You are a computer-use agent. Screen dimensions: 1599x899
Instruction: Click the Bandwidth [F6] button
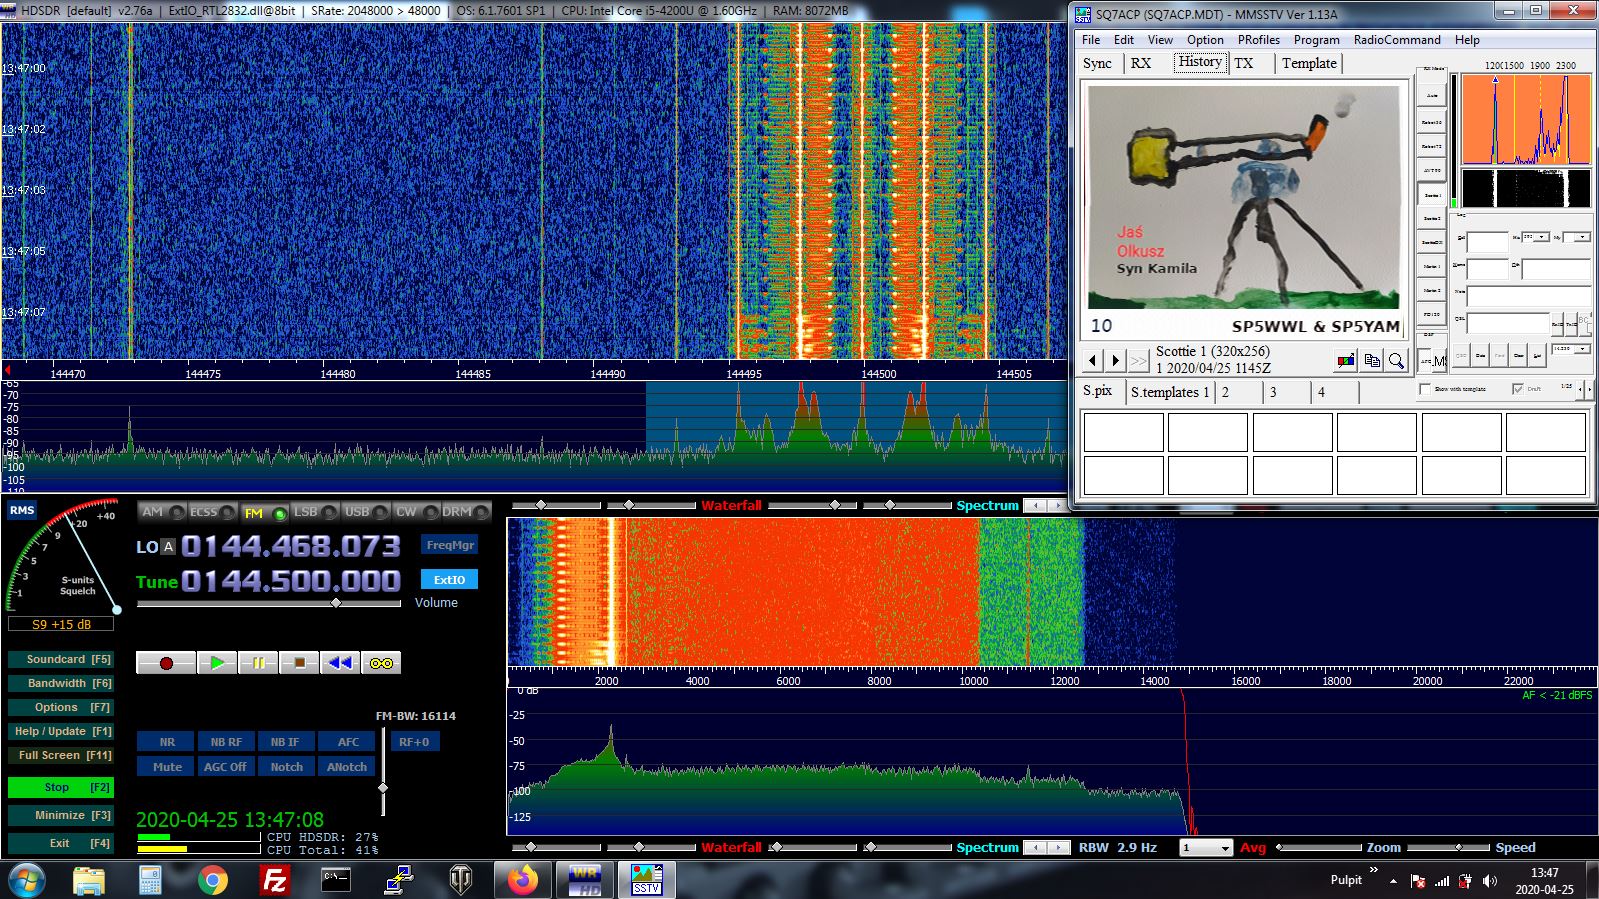tap(61, 684)
